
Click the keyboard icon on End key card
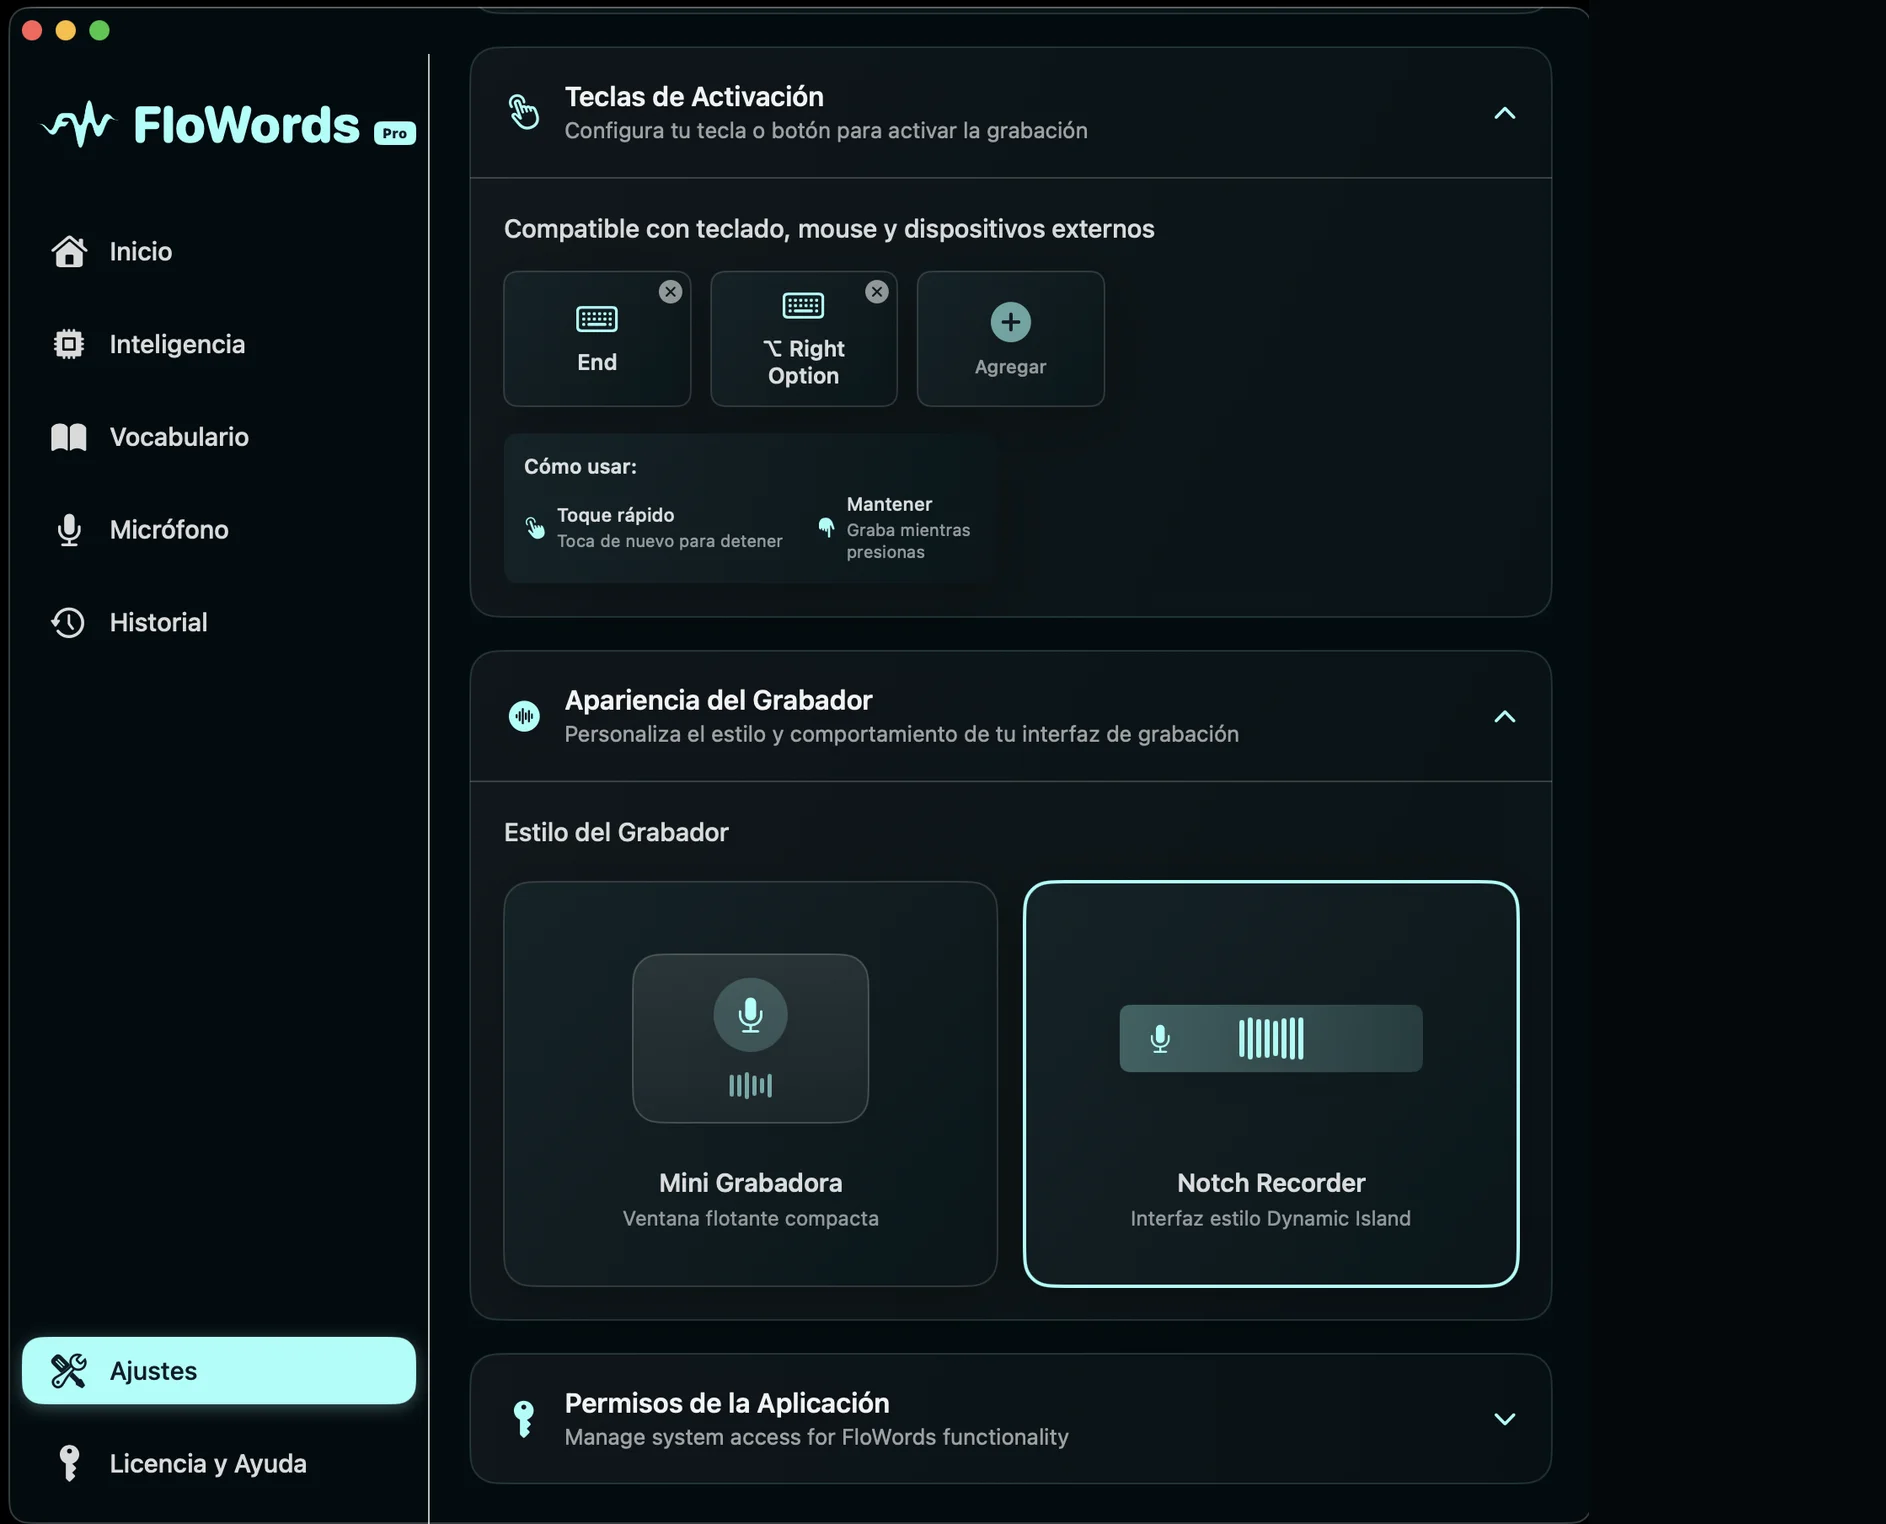(x=597, y=319)
